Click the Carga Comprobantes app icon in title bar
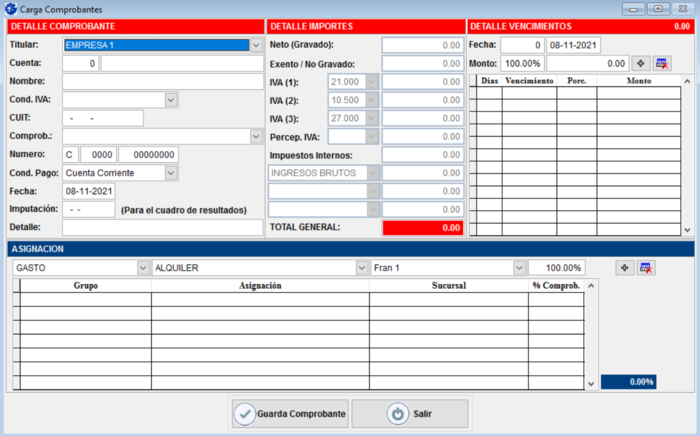700x436 pixels. tap(10, 8)
